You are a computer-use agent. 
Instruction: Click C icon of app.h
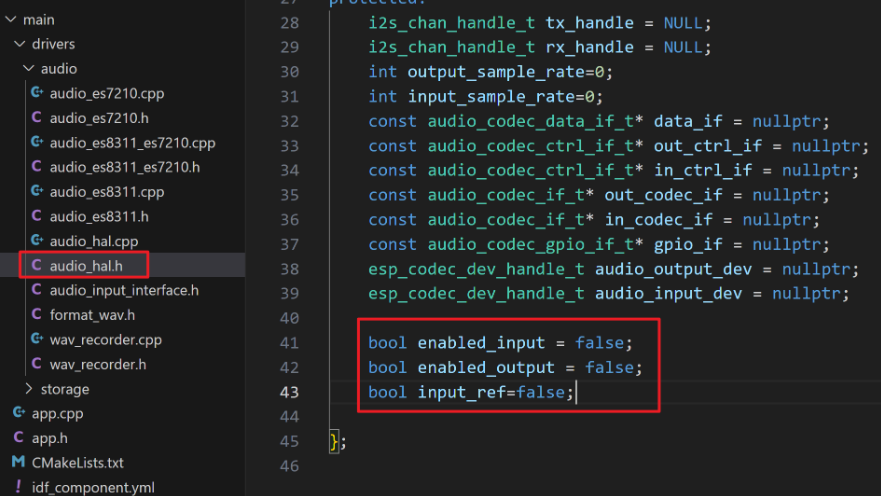pos(19,437)
